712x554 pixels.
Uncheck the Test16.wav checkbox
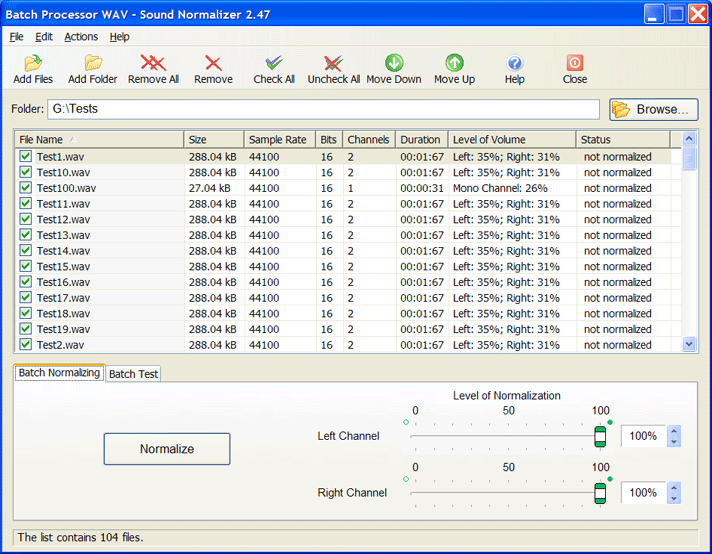(x=25, y=282)
